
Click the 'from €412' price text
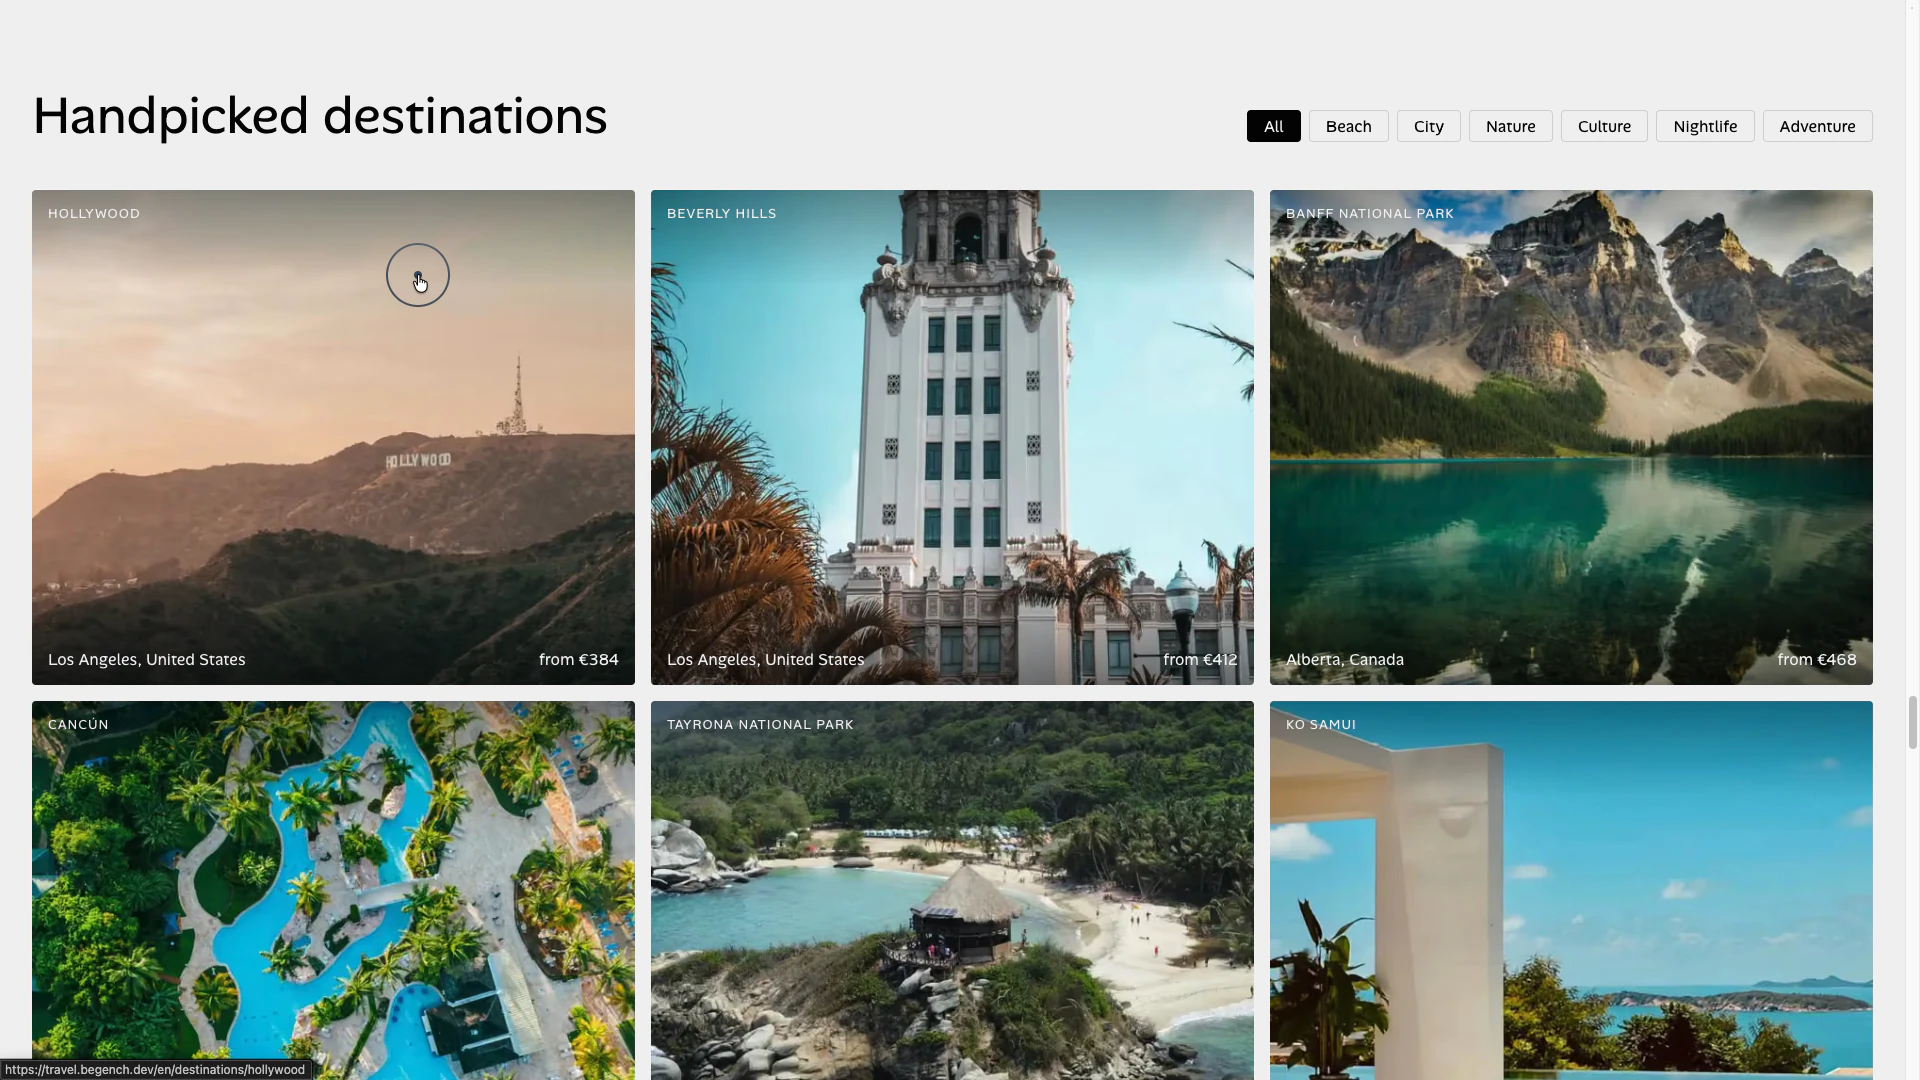1200,660
